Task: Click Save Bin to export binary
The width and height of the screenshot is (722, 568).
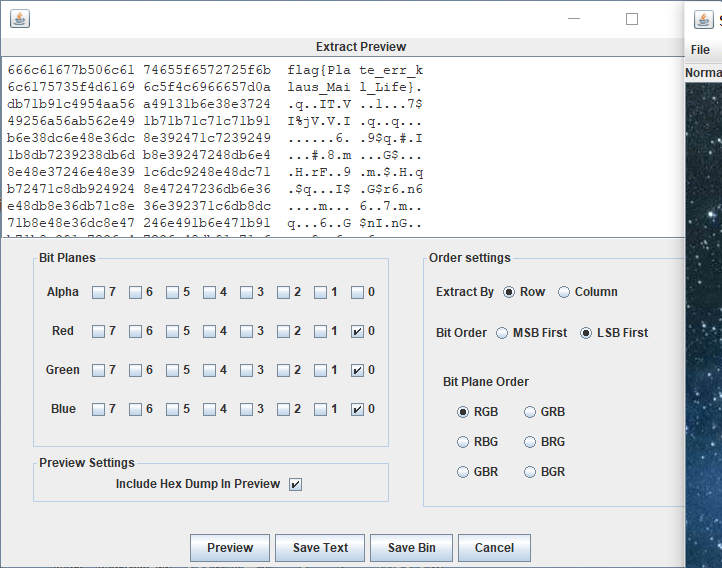Action: click(x=411, y=548)
